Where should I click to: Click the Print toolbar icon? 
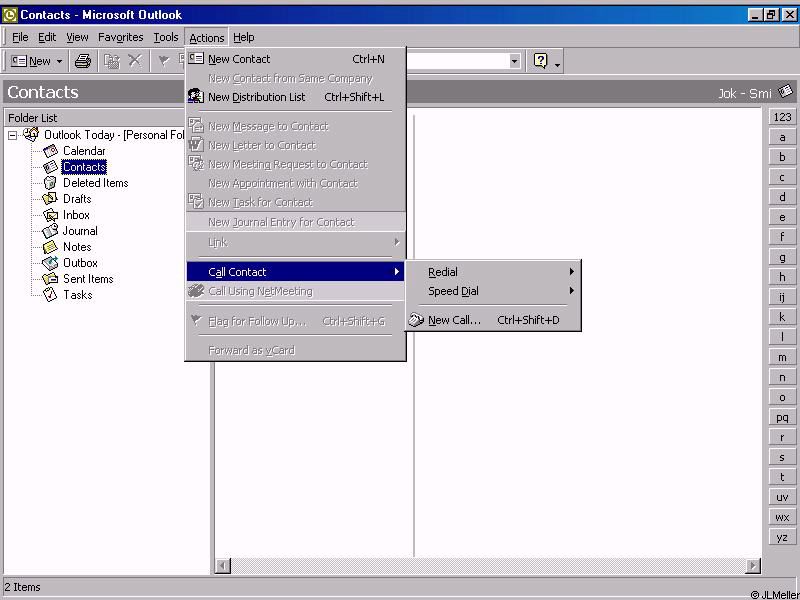click(83, 61)
